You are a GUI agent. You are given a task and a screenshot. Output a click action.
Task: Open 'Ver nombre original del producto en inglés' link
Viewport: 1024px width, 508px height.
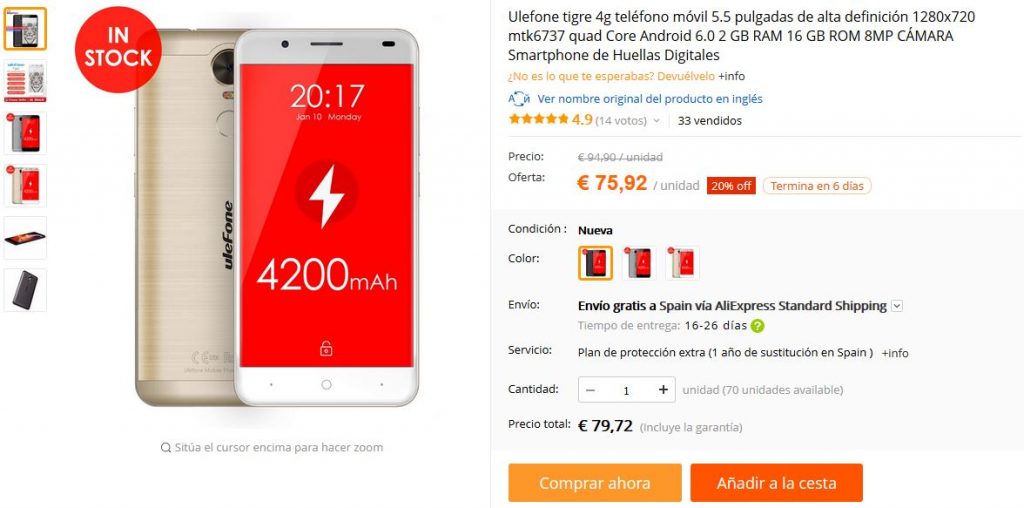650,99
